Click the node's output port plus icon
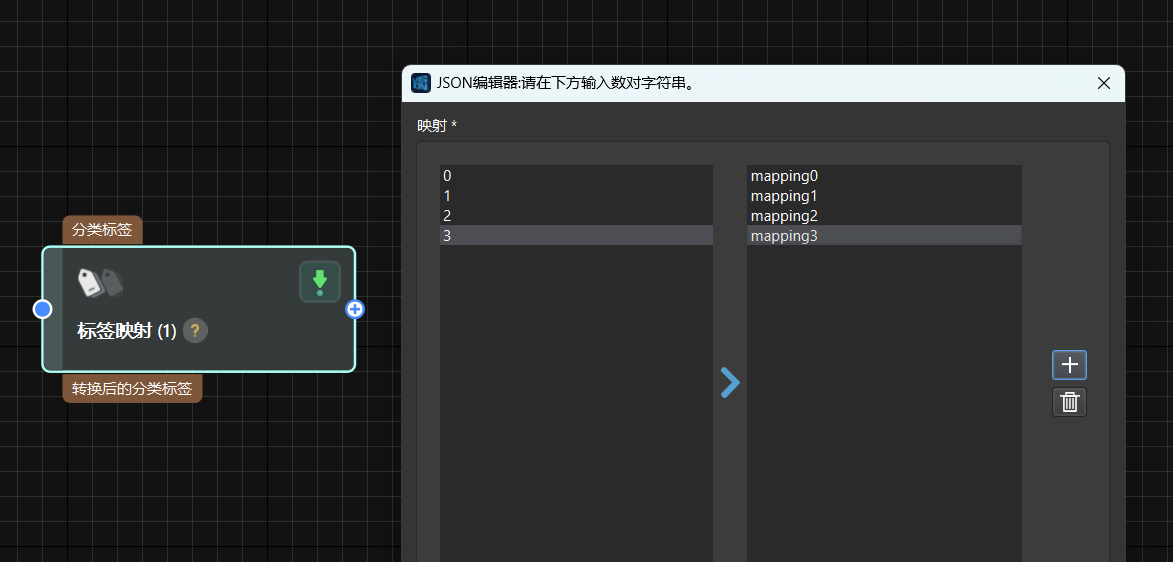 [355, 309]
